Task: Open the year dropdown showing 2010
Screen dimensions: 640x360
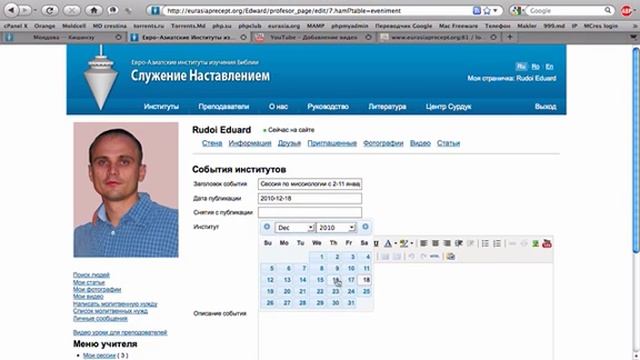Action: [x=336, y=227]
